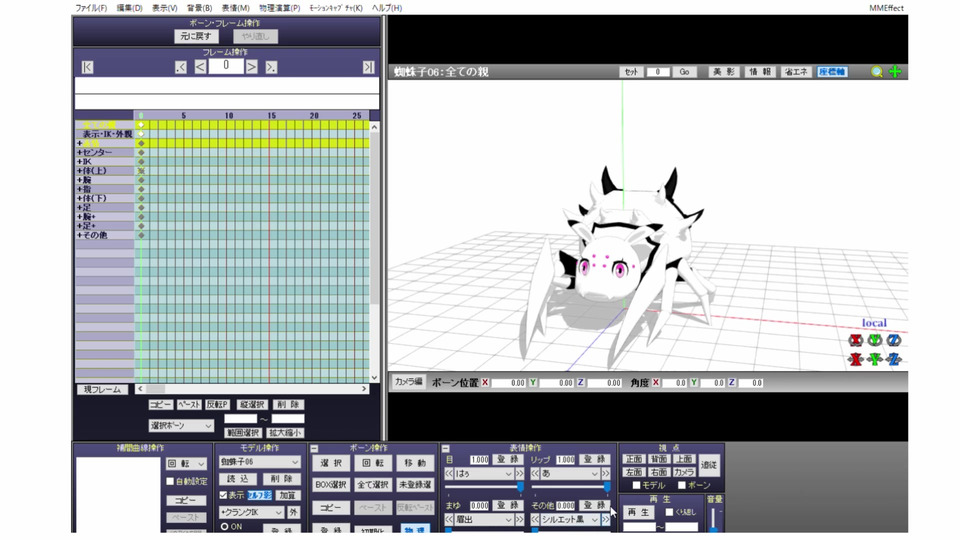Toggle the セルフ影 self-shadow button
This screenshot has height=540, width=960.
(x=259, y=495)
